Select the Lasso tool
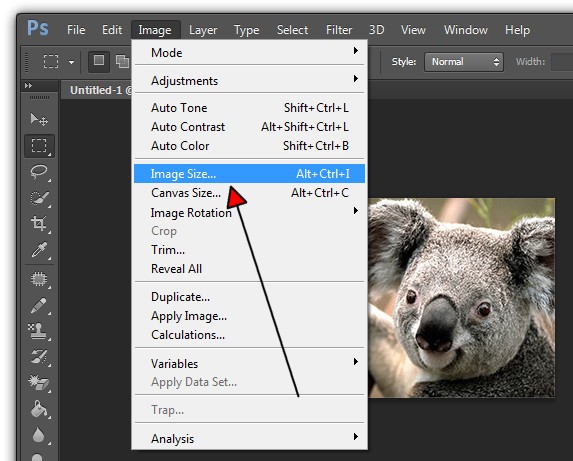 [39, 172]
